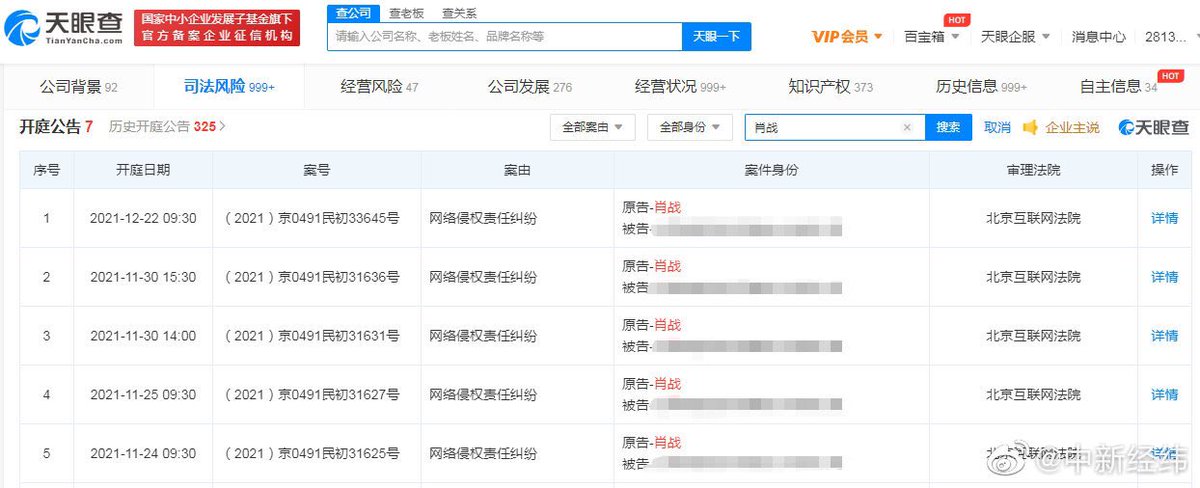The height and width of the screenshot is (488, 1200).
Task: Open the 司法风险 tab
Action: [x=229, y=87]
